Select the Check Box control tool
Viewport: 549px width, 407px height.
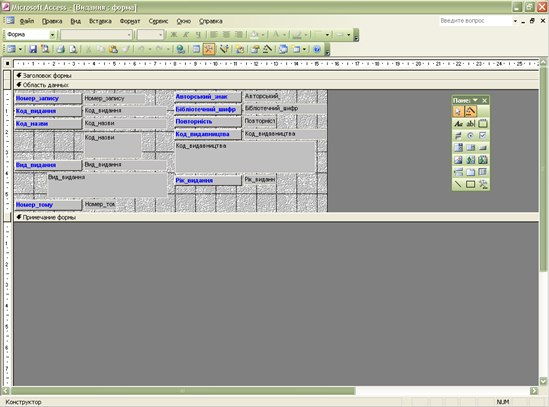click(482, 136)
